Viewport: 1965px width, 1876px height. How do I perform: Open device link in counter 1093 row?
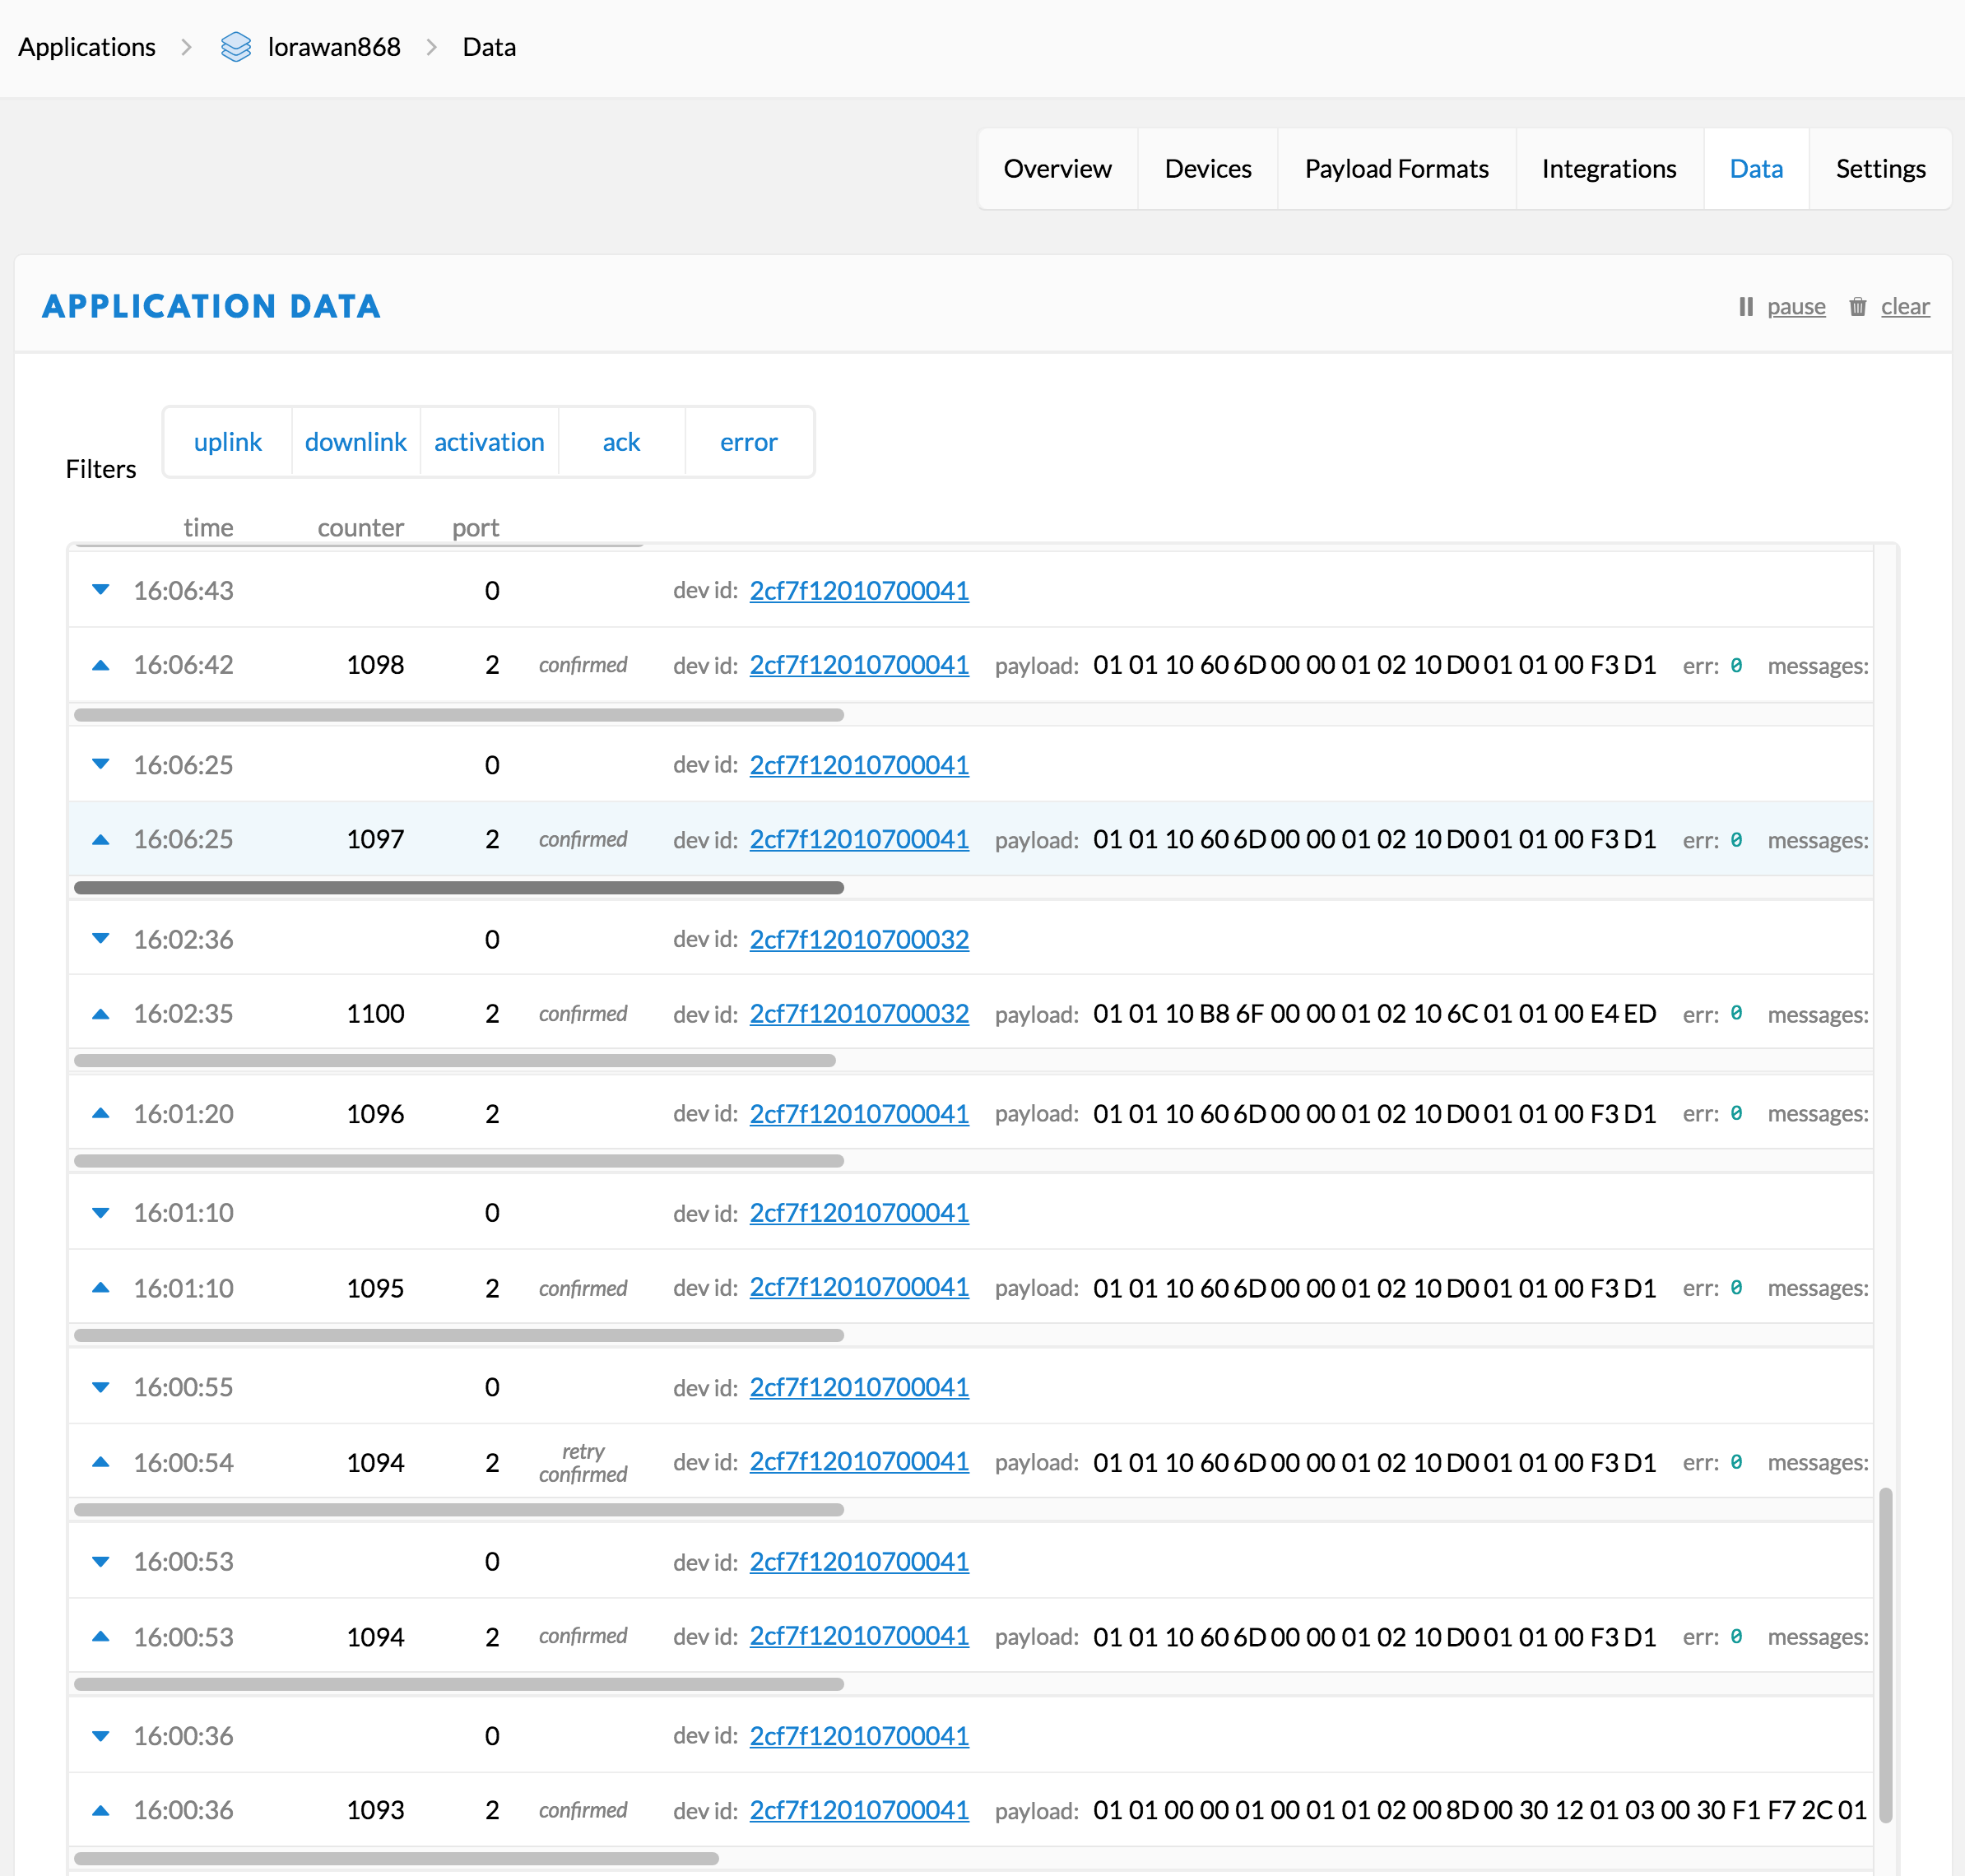(x=859, y=1810)
